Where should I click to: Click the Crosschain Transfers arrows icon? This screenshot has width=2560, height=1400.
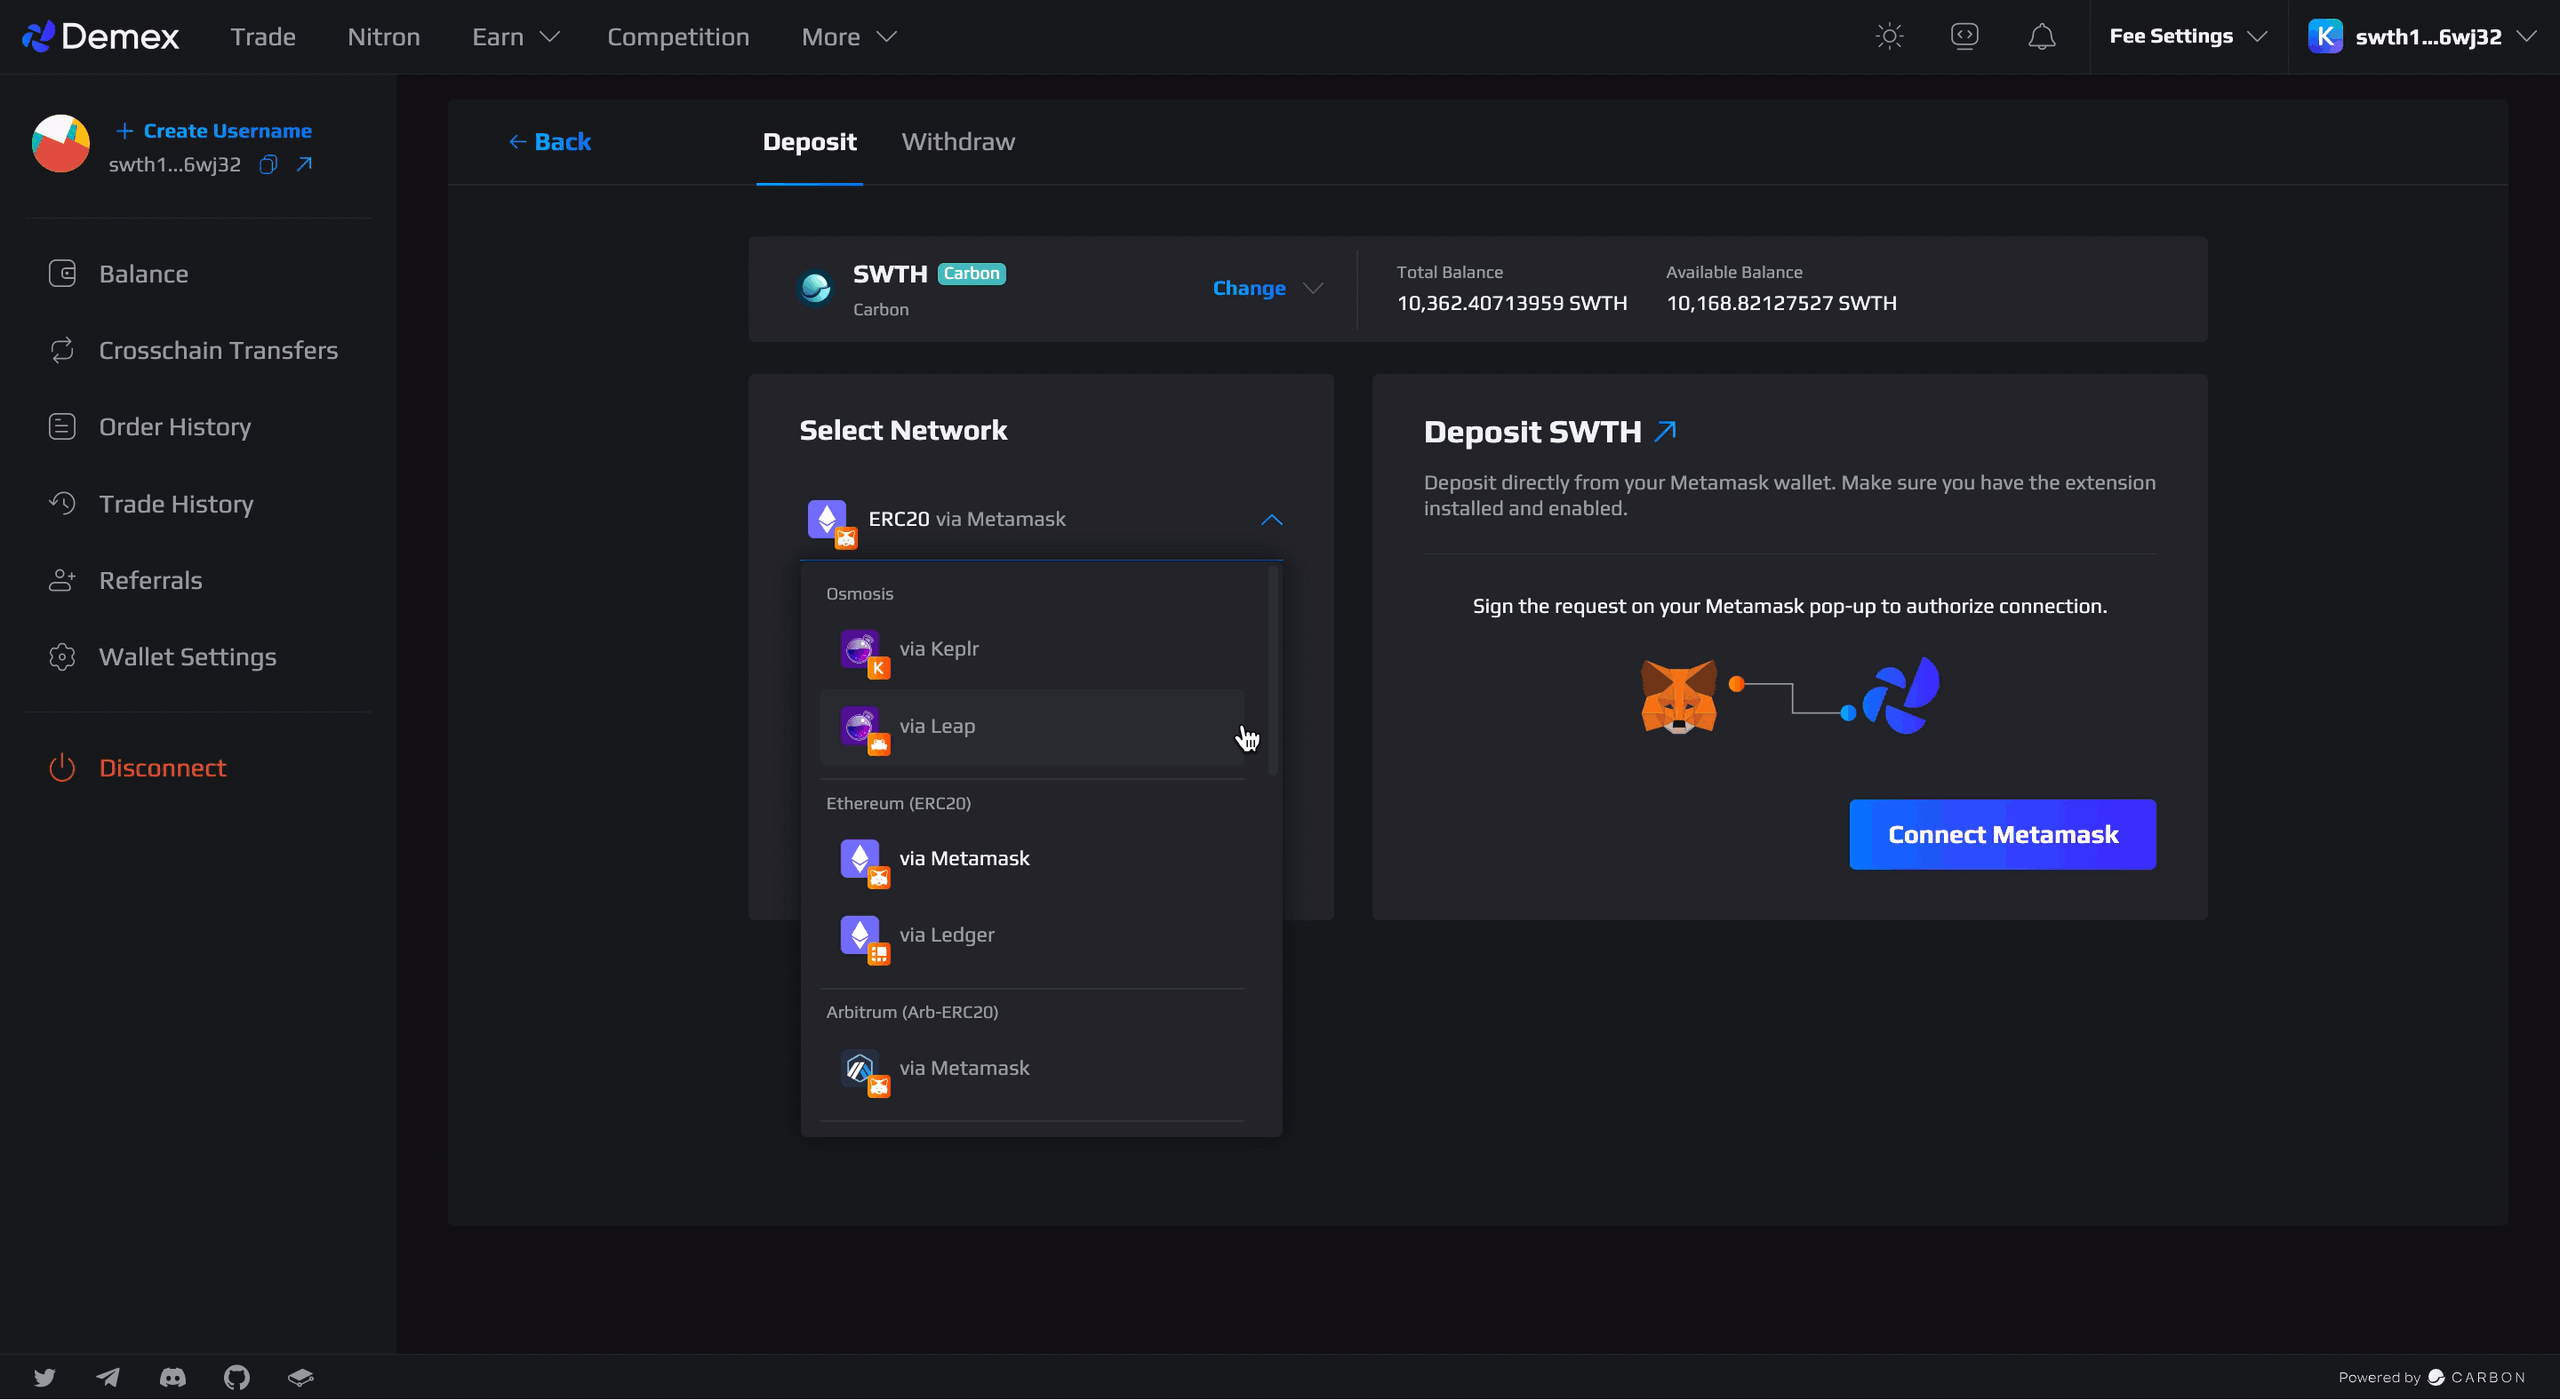(62, 350)
